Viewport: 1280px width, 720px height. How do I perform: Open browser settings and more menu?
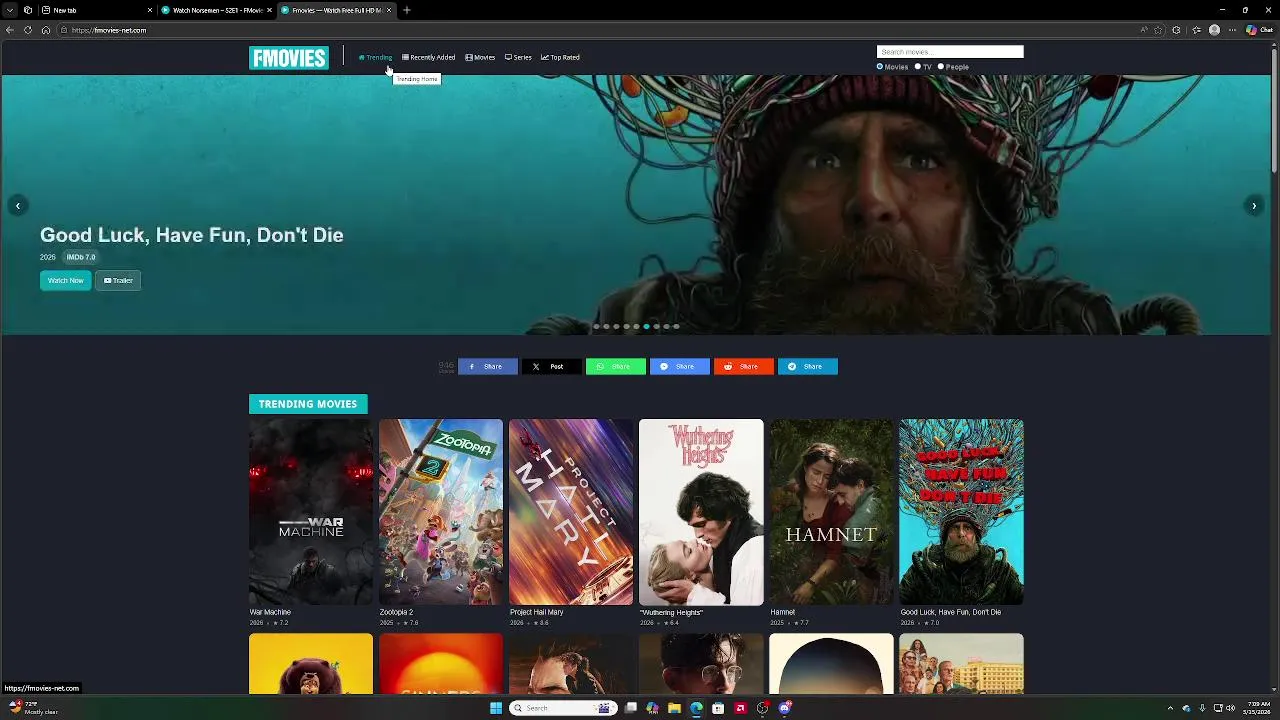1232,30
